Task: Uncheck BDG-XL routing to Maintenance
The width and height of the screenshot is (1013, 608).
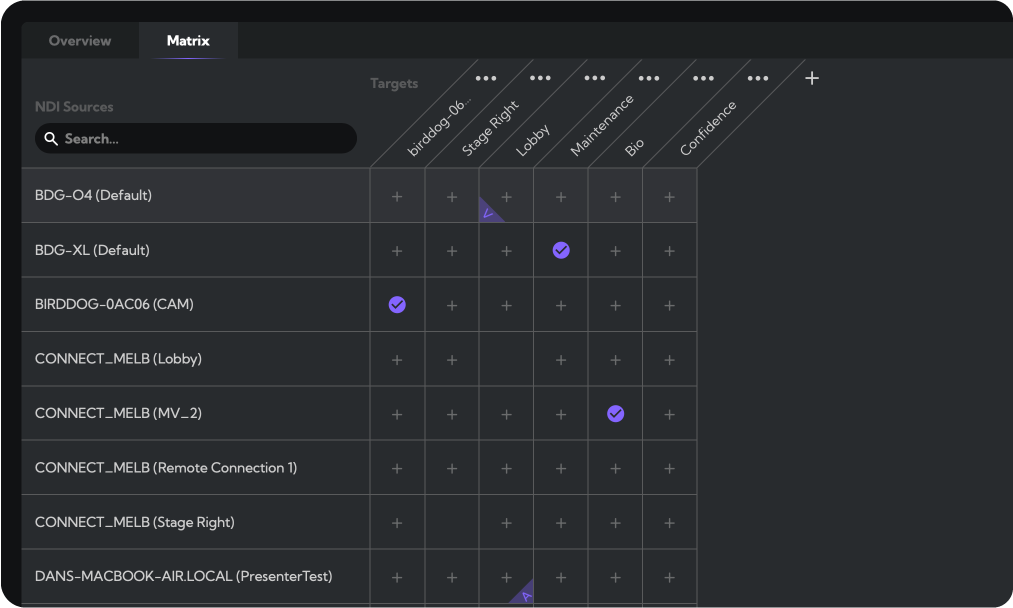Action: click(561, 250)
